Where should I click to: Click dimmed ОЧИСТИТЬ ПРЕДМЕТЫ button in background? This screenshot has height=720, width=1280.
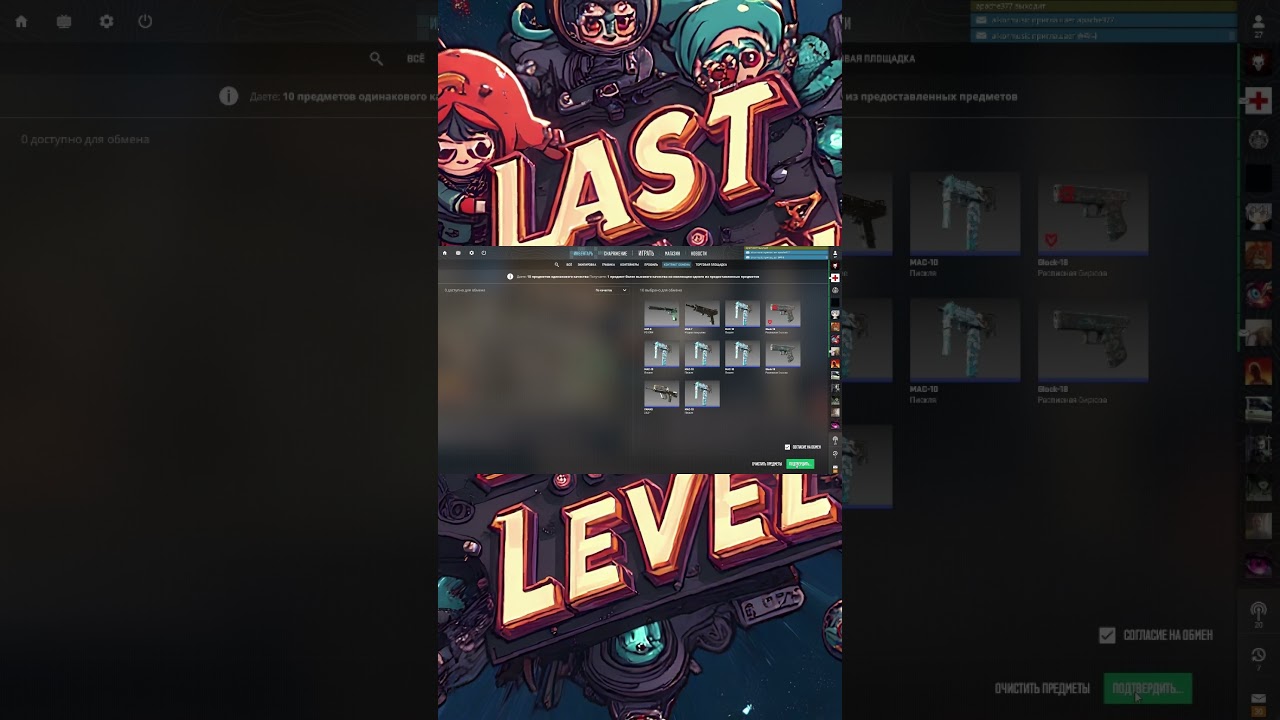pyautogui.click(x=1042, y=688)
